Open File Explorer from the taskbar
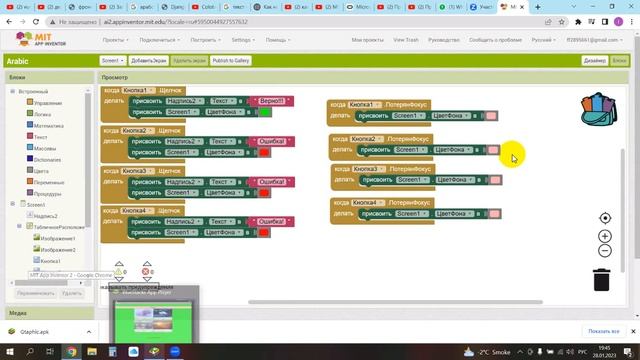Viewport: 640px width, 360px height. [92, 351]
